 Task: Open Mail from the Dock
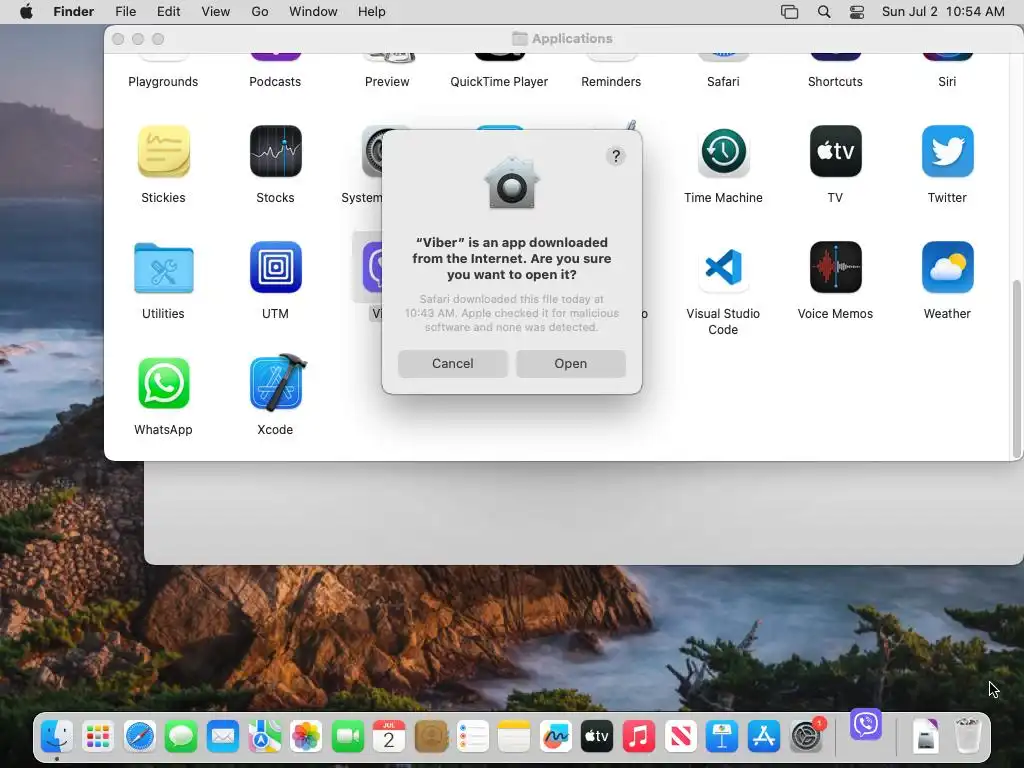(x=223, y=737)
